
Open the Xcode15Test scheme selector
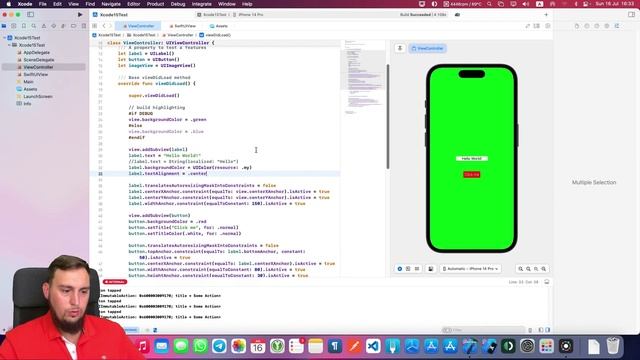tap(212, 15)
